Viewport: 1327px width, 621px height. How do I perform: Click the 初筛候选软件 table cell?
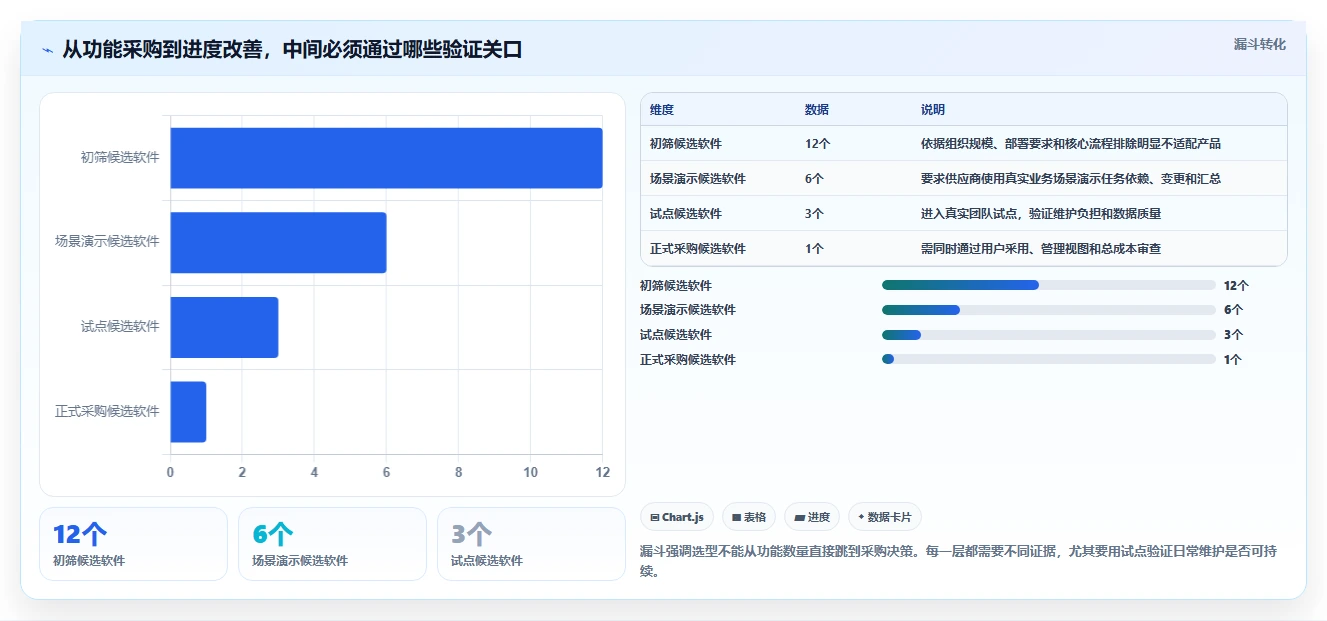686,144
